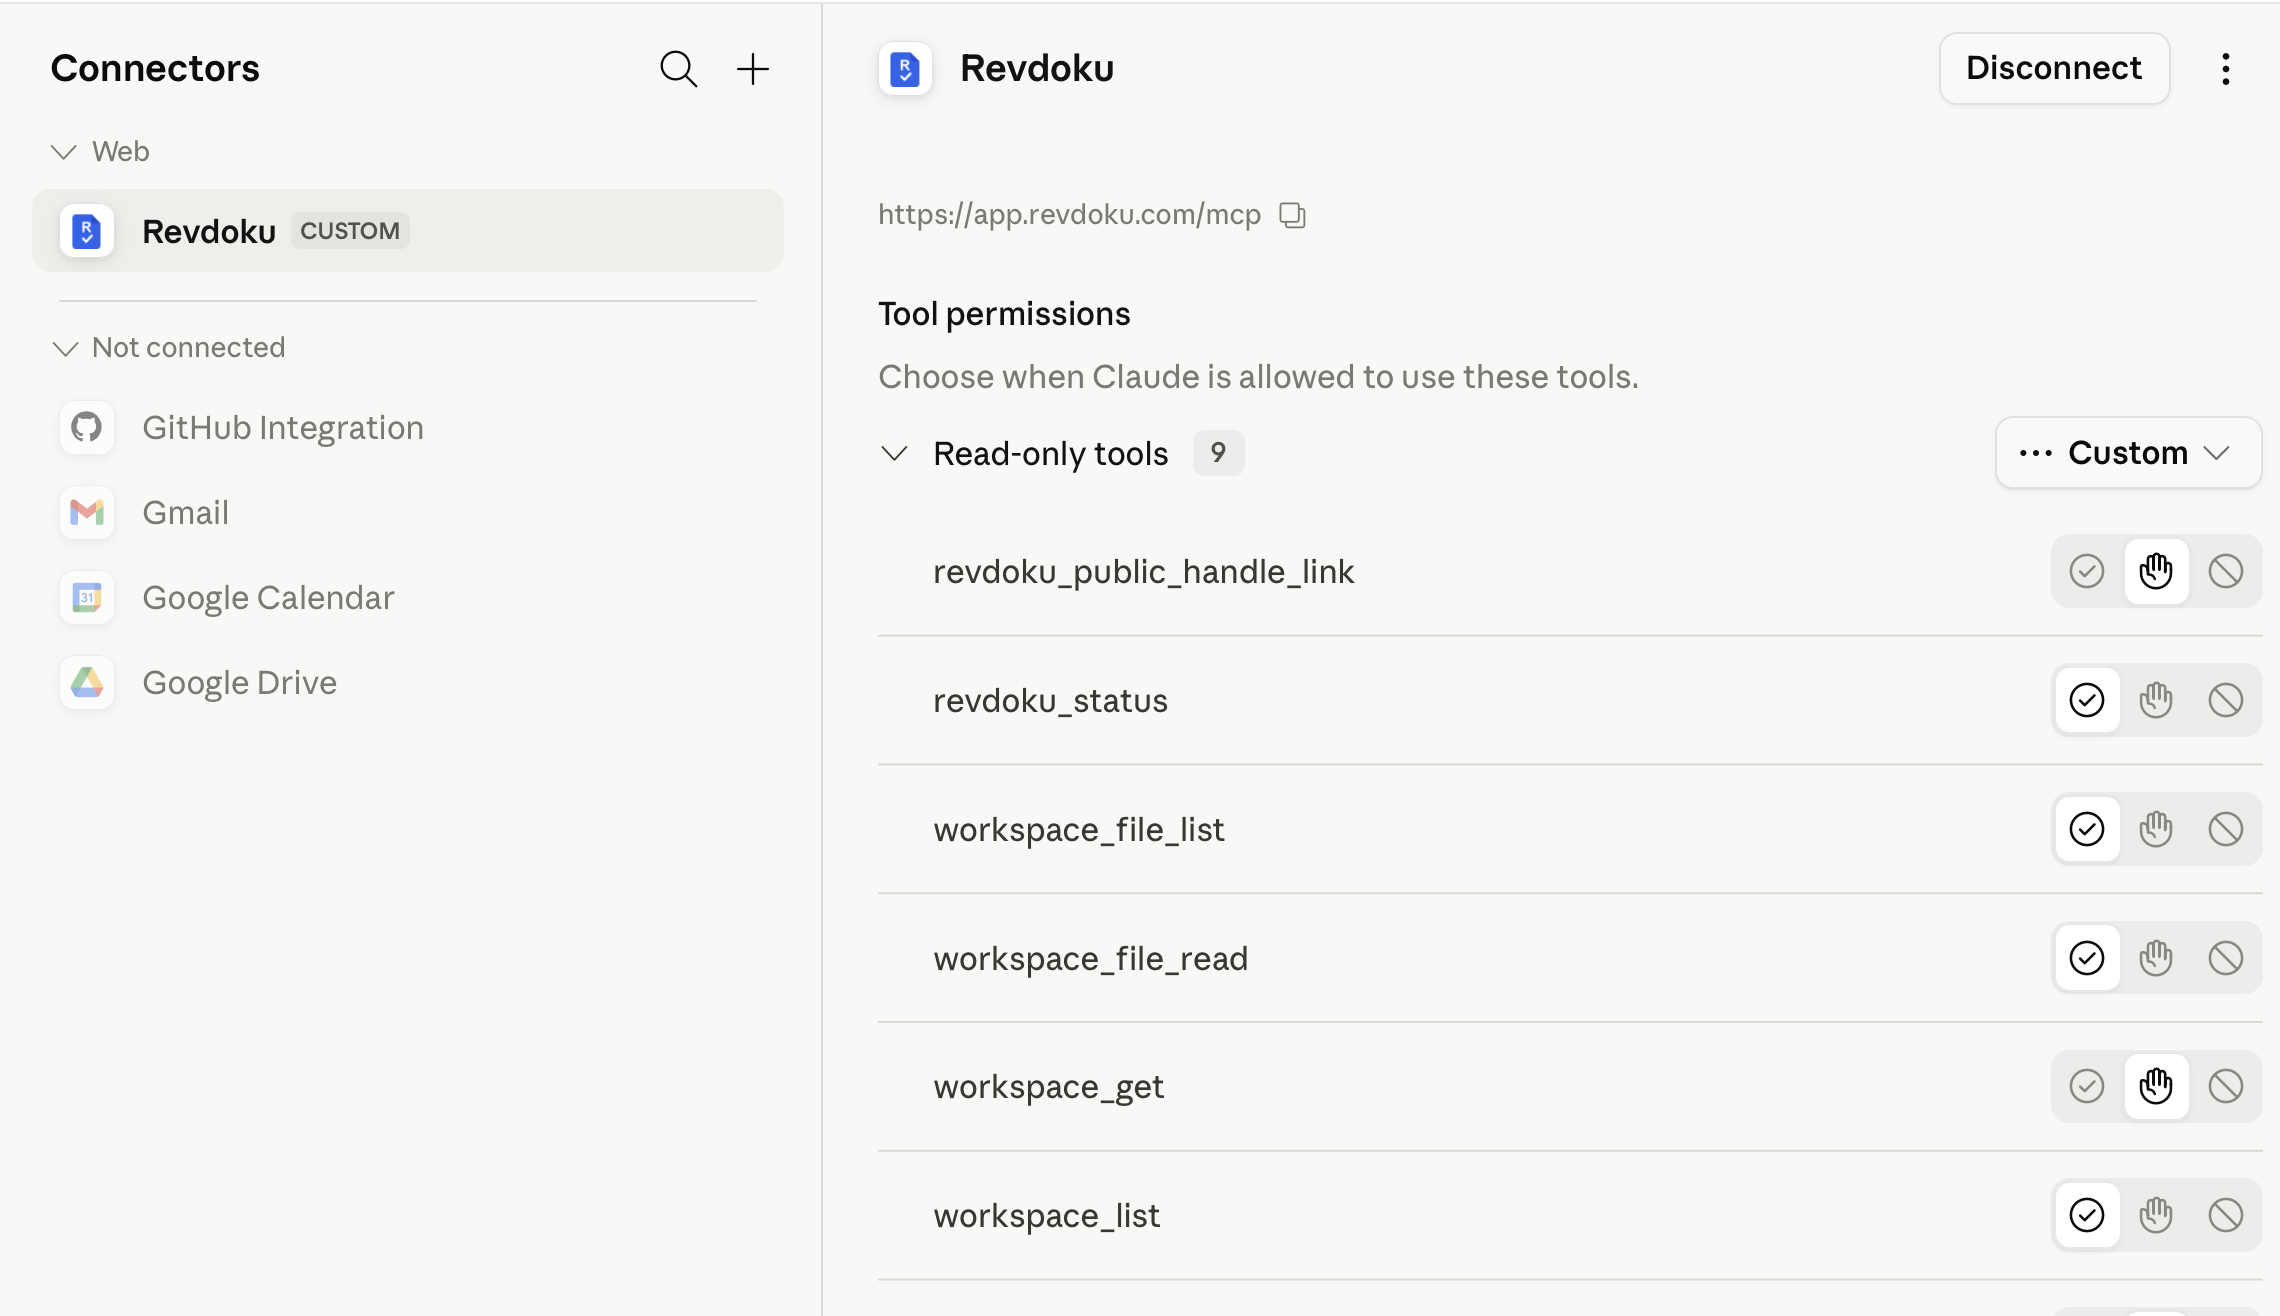Viewport: 2280px width, 1316px height.
Task: Click the revdoku_status tool name
Action: point(1050,701)
